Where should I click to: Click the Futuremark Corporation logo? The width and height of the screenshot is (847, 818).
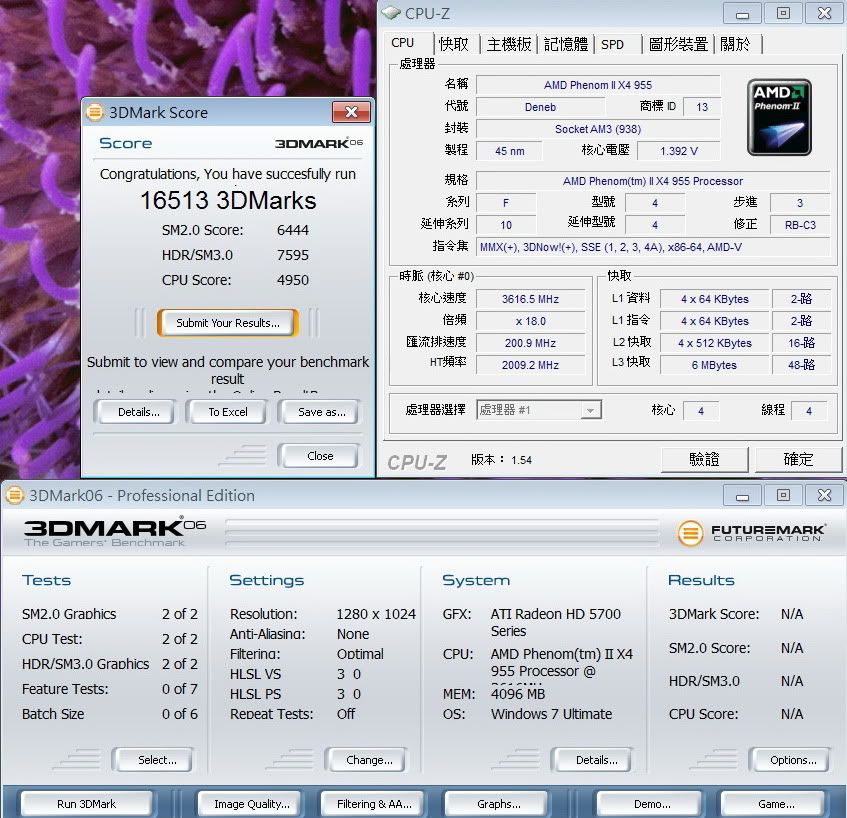click(x=752, y=533)
